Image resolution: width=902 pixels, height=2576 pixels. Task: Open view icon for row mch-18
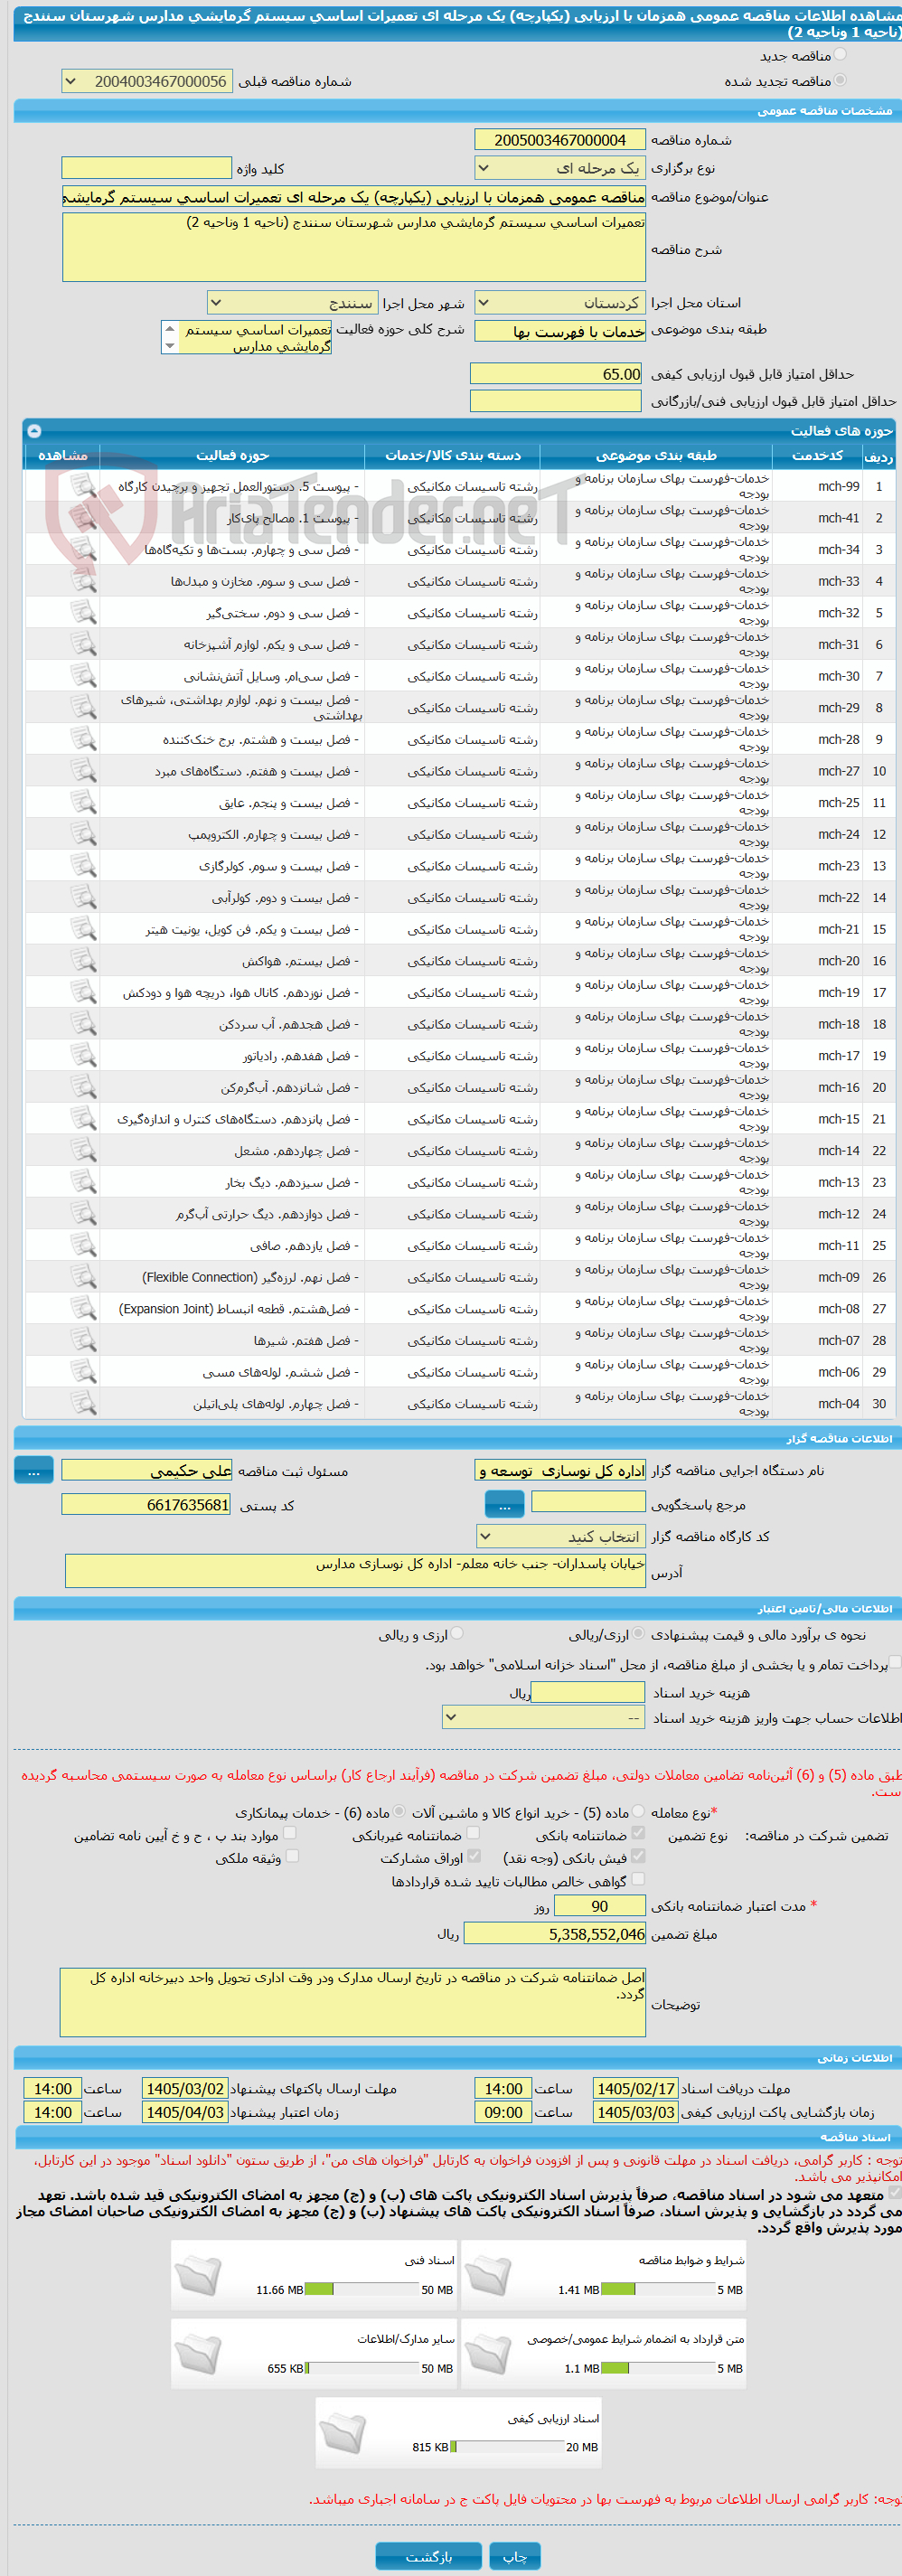click(x=83, y=1024)
